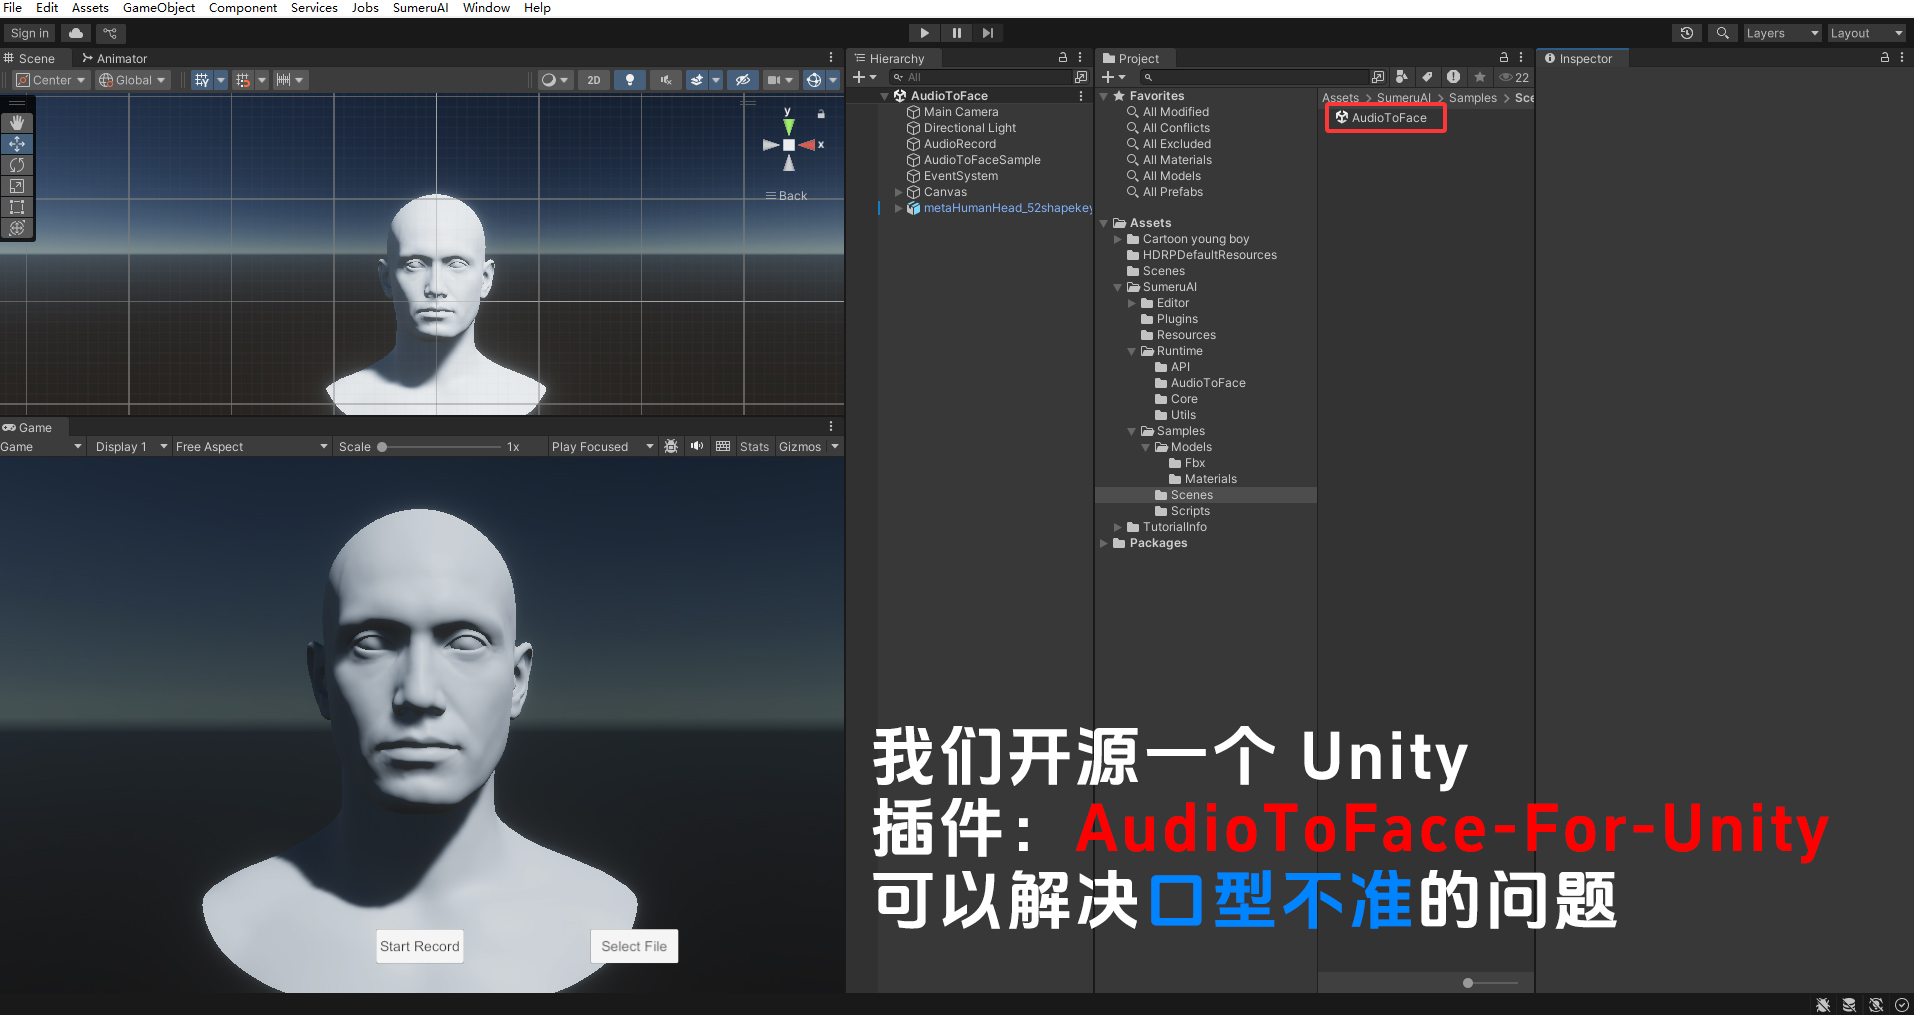Switch to the Animator tab
The width and height of the screenshot is (1914, 1015).
pyautogui.click(x=114, y=59)
